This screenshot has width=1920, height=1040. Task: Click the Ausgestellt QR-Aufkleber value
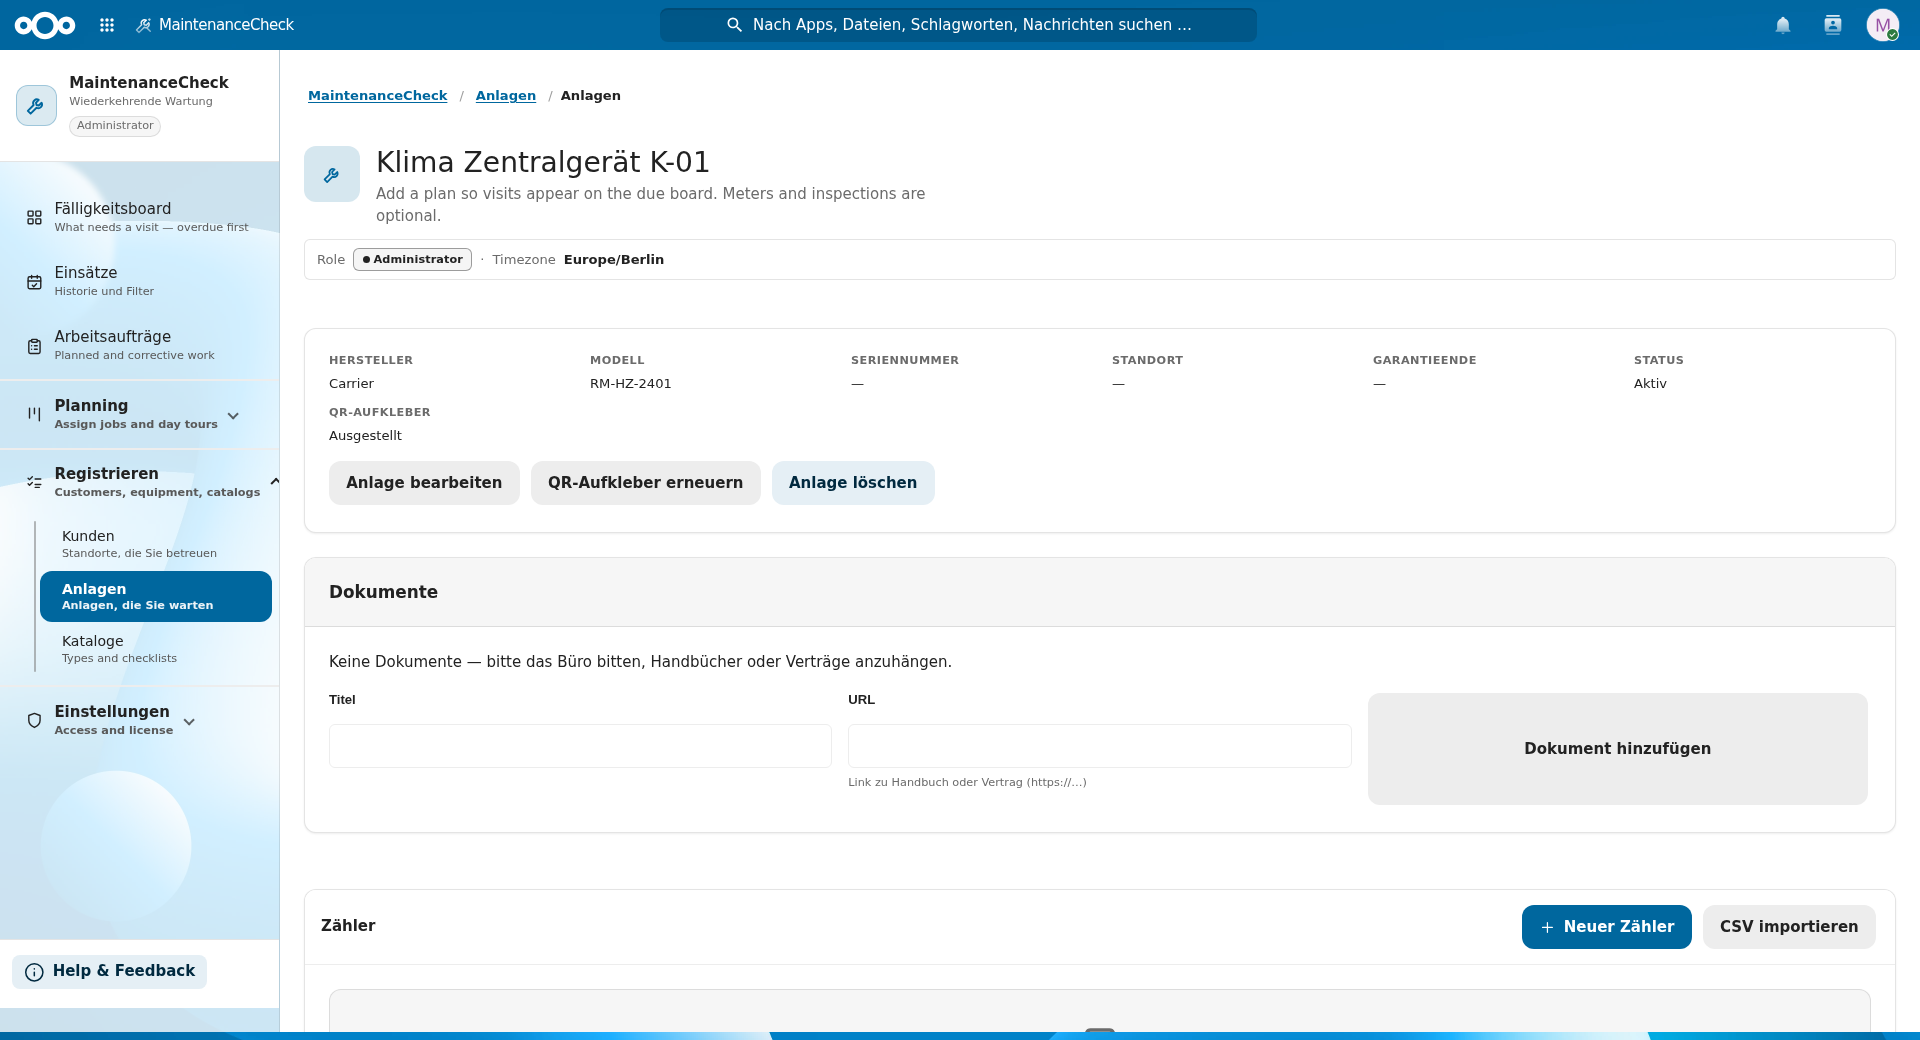(x=365, y=436)
